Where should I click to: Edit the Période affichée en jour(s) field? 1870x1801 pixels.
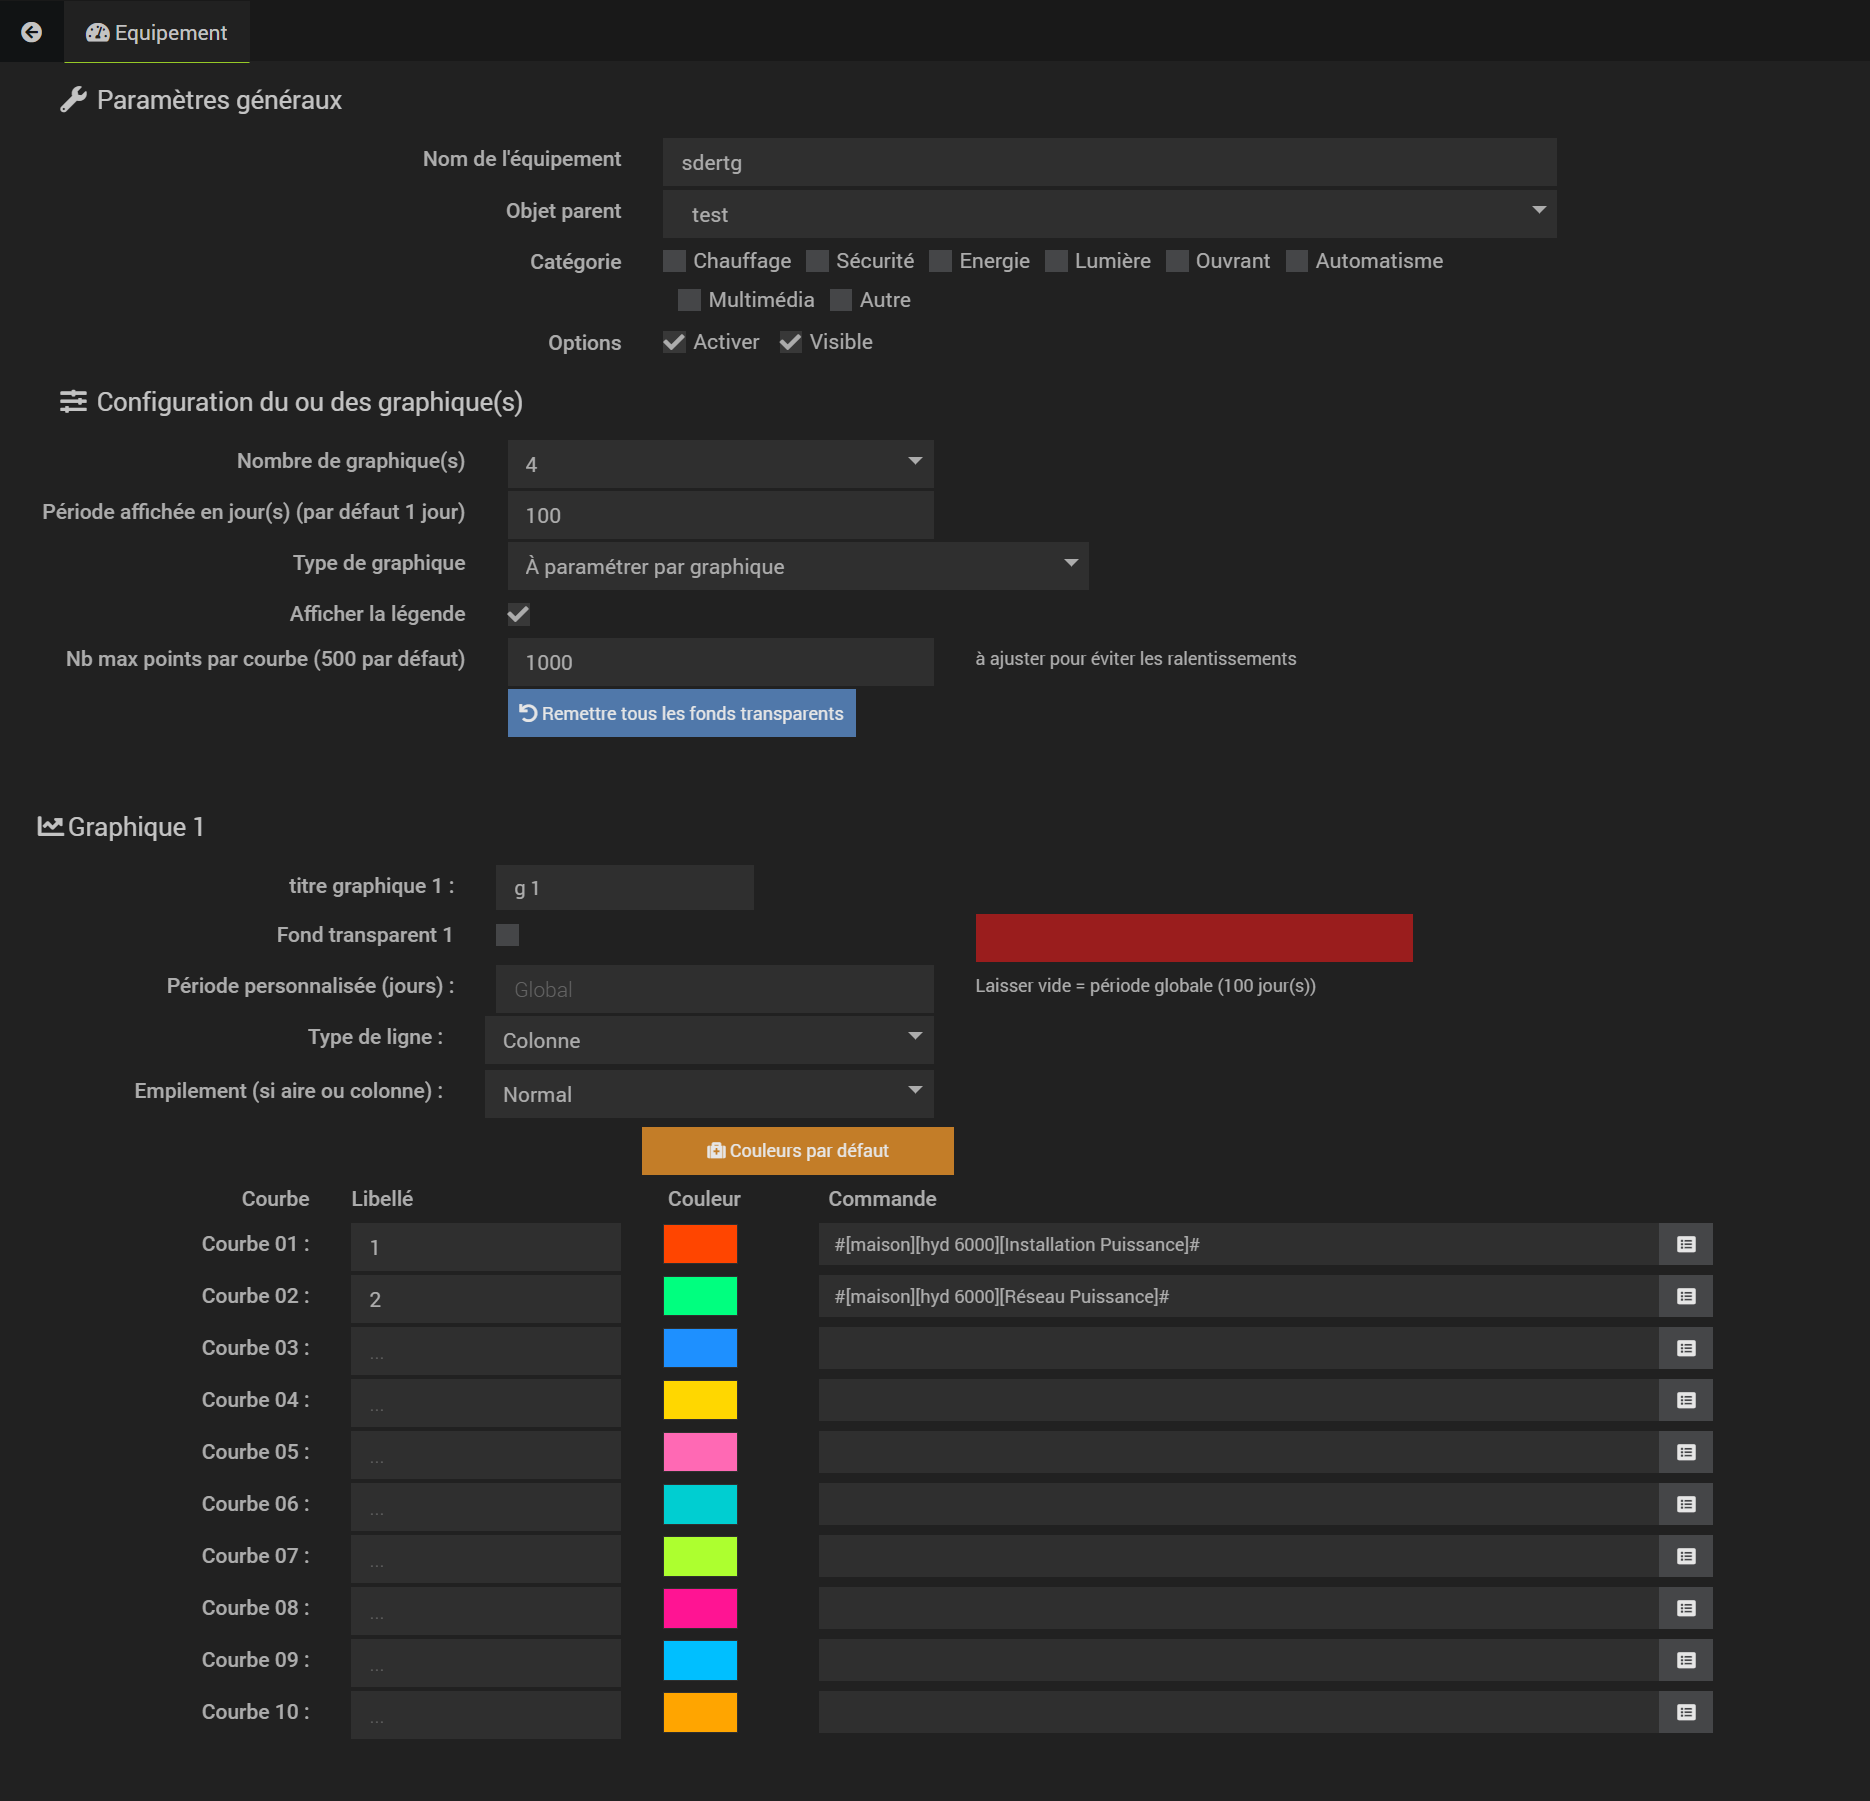tap(721, 515)
